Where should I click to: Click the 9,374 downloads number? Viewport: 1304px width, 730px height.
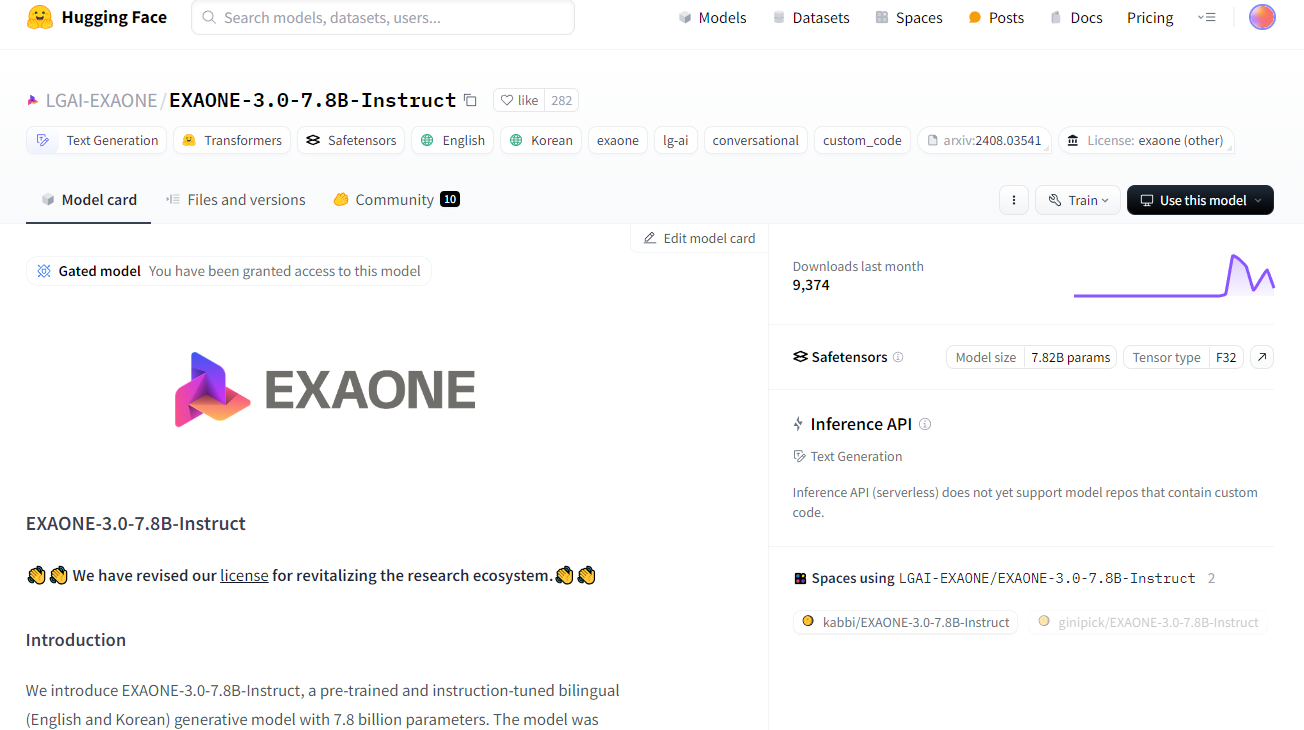pos(811,285)
